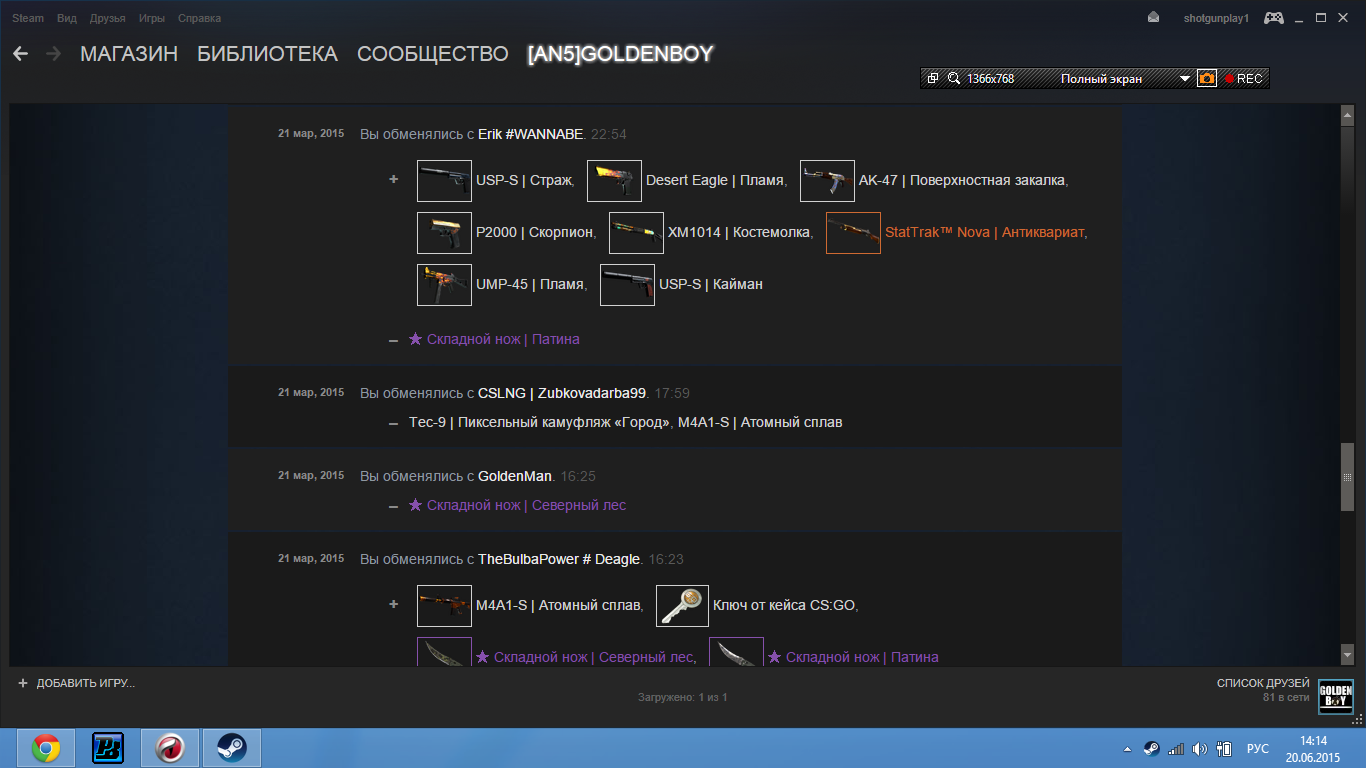1366x768 pixels.
Task: Open the GoldenMan profile link
Action: click(x=515, y=476)
